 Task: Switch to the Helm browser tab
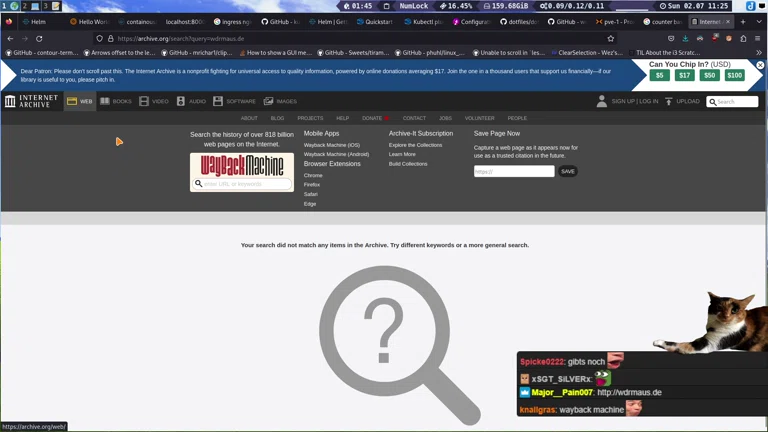click(x=34, y=21)
